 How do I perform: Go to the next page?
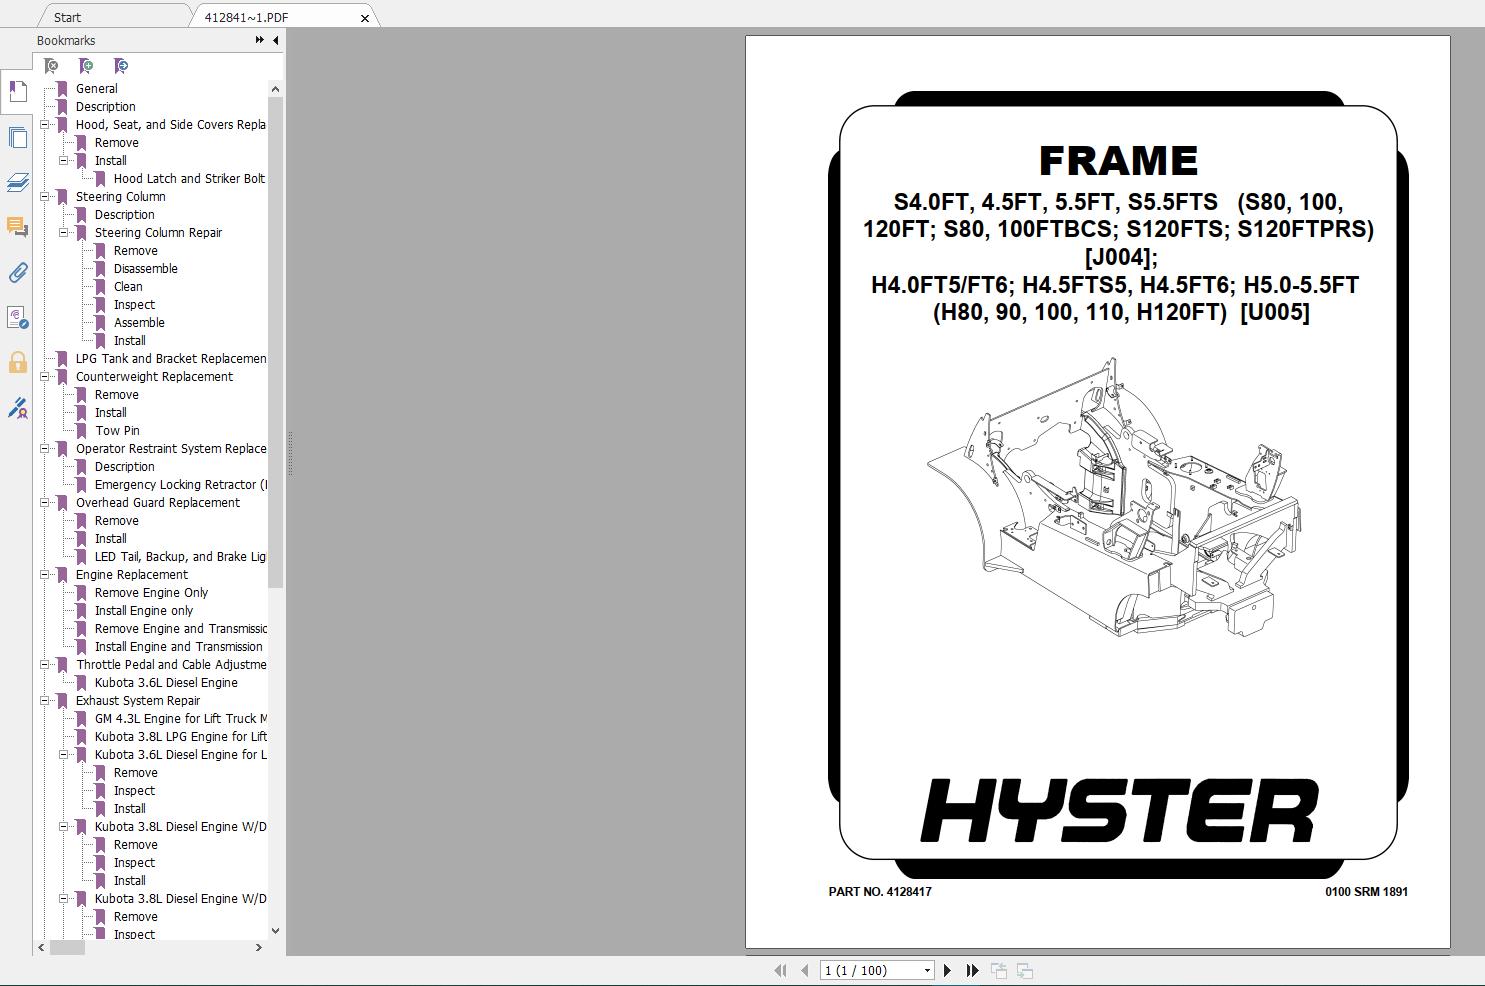pos(947,970)
